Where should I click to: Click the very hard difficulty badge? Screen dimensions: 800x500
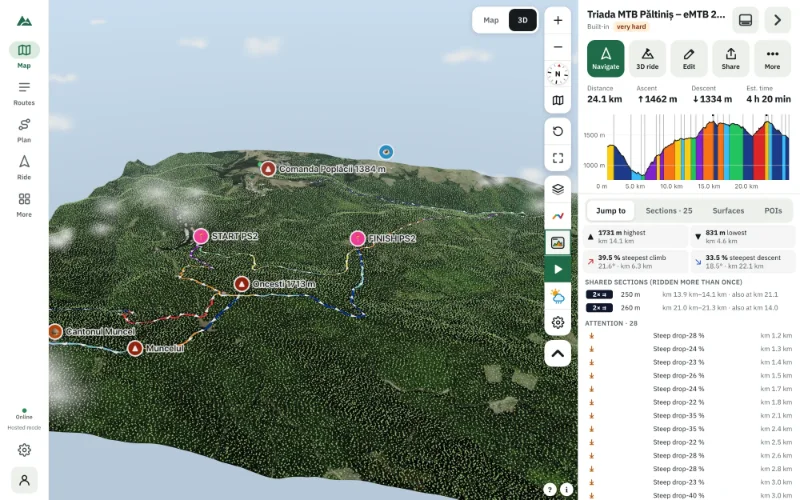631,27
